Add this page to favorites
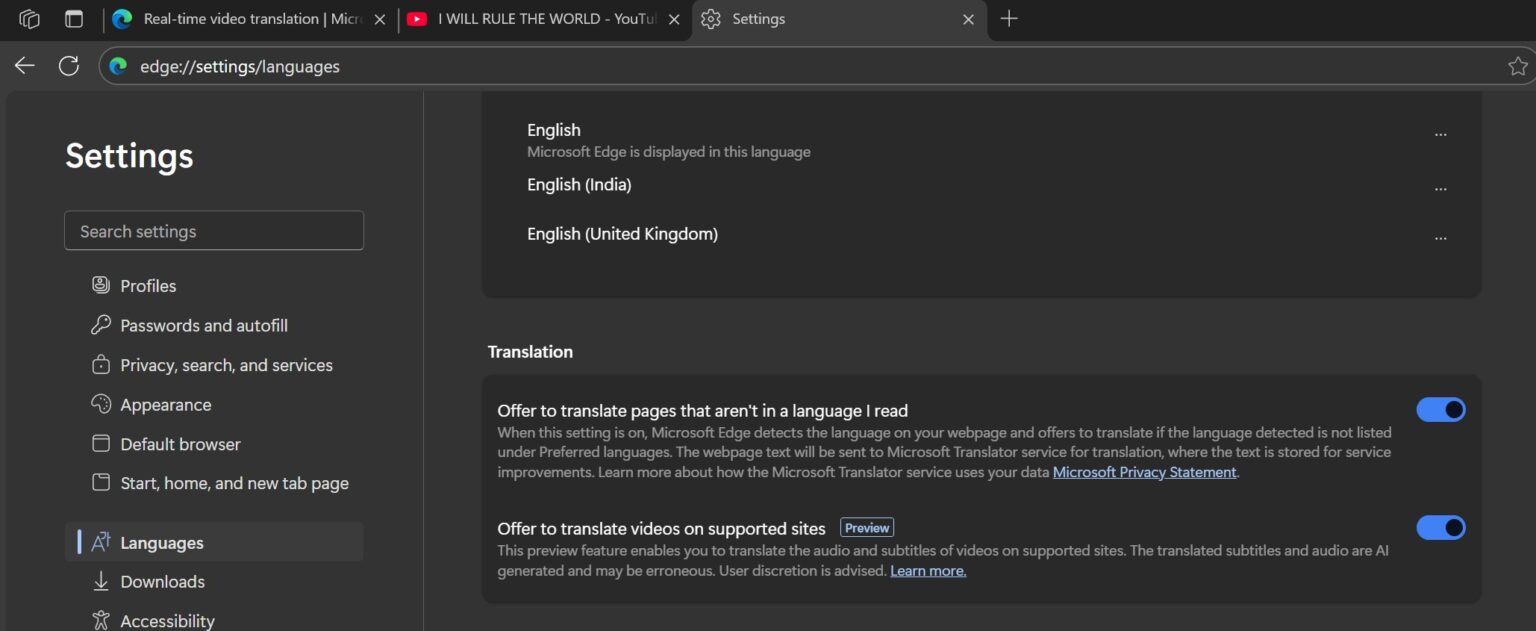This screenshot has width=1536, height=631. (x=1518, y=65)
